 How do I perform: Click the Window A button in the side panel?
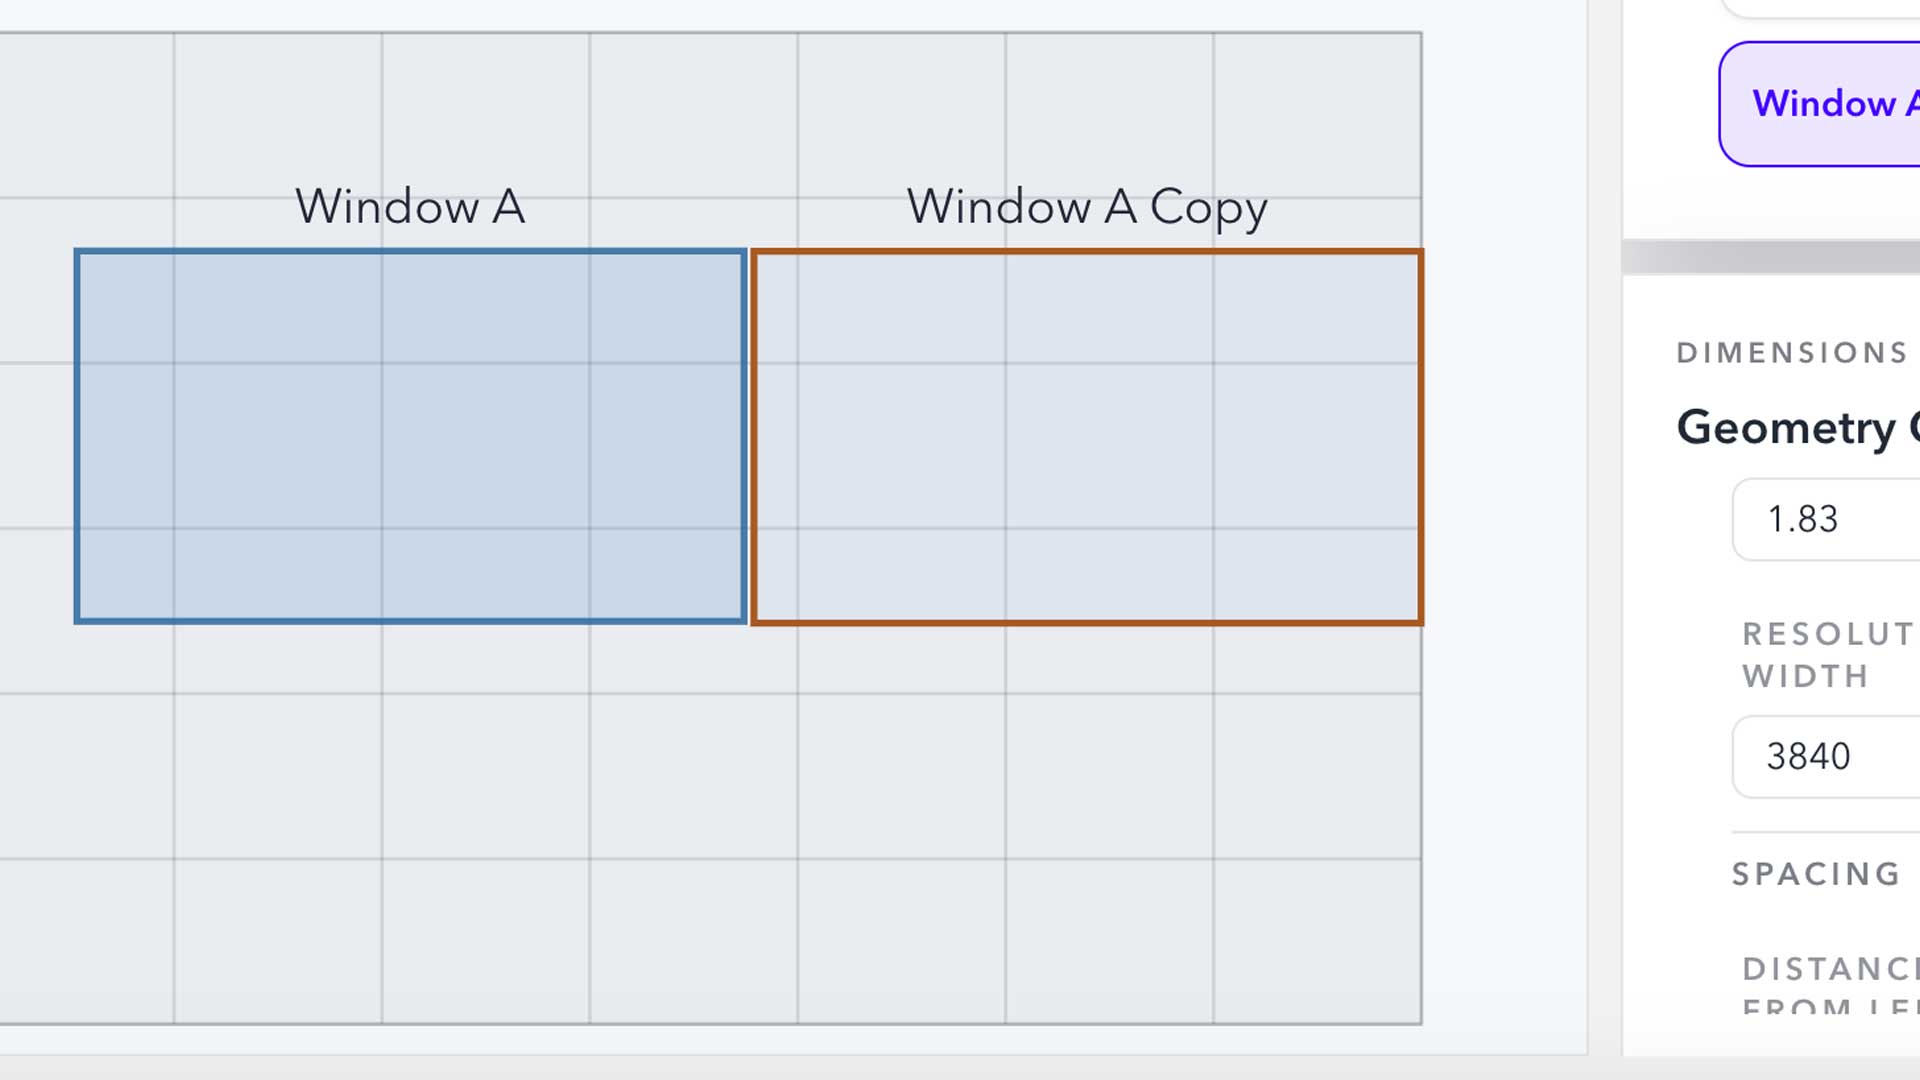(1840, 104)
